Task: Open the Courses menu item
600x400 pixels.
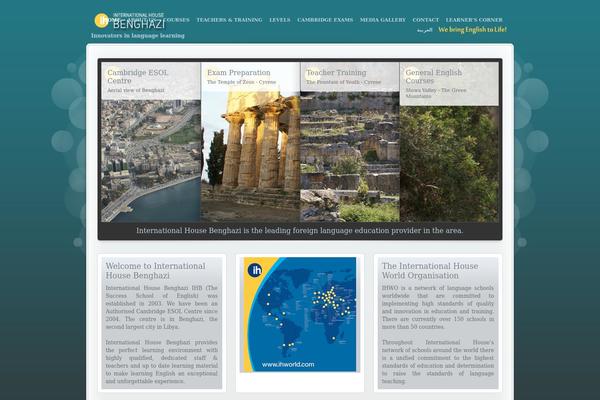Action: pos(176,20)
